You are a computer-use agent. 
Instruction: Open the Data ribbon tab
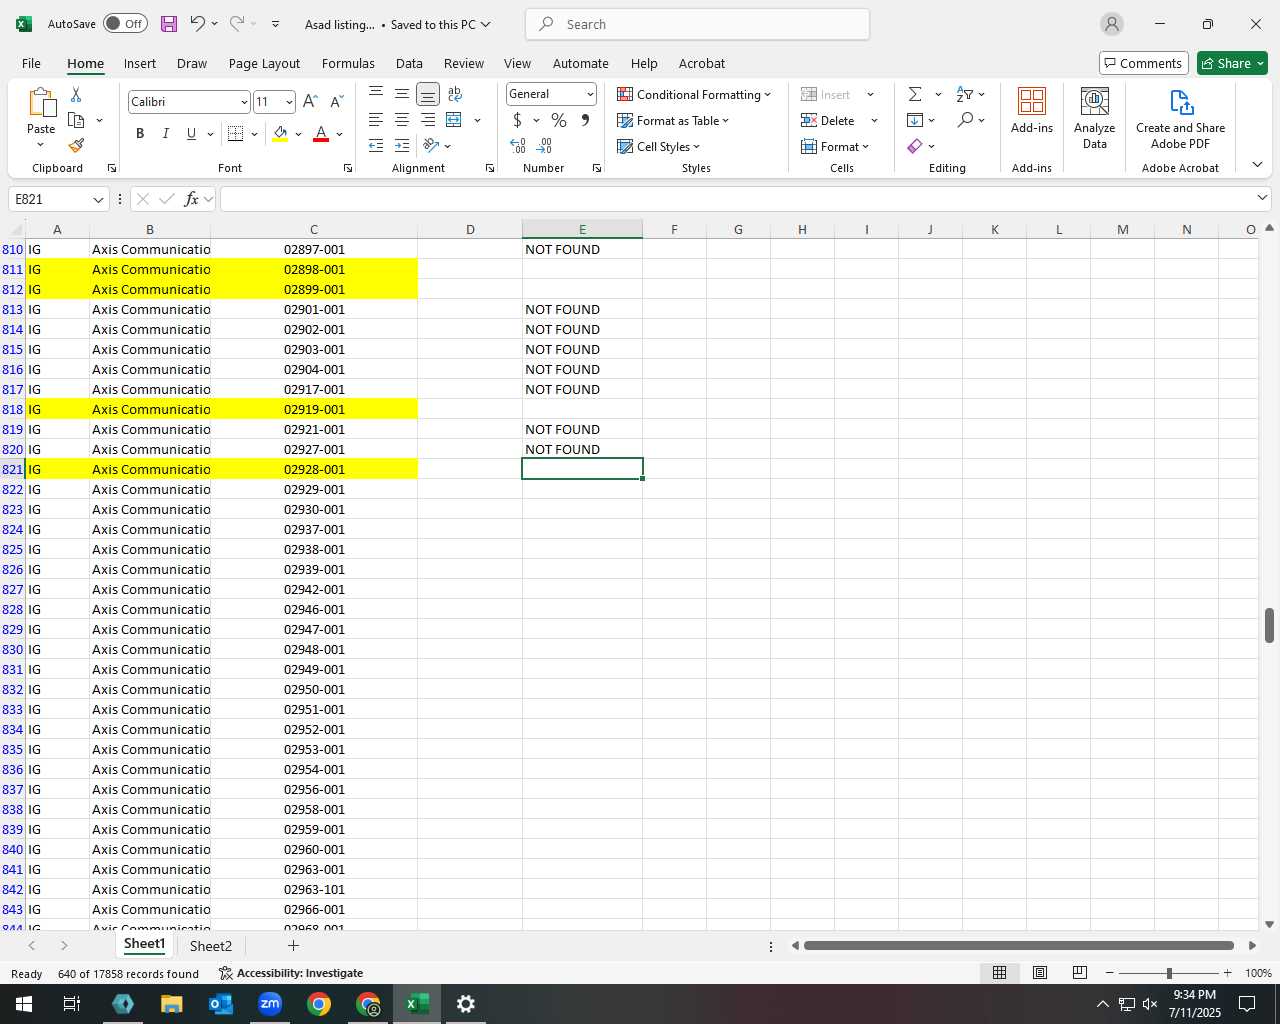(409, 63)
